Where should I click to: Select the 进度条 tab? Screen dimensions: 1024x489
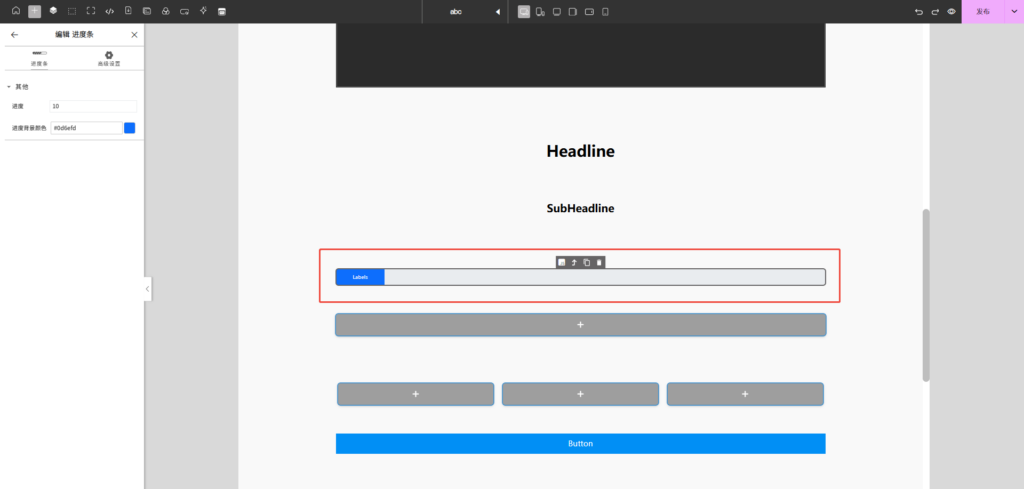pos(39,58)
